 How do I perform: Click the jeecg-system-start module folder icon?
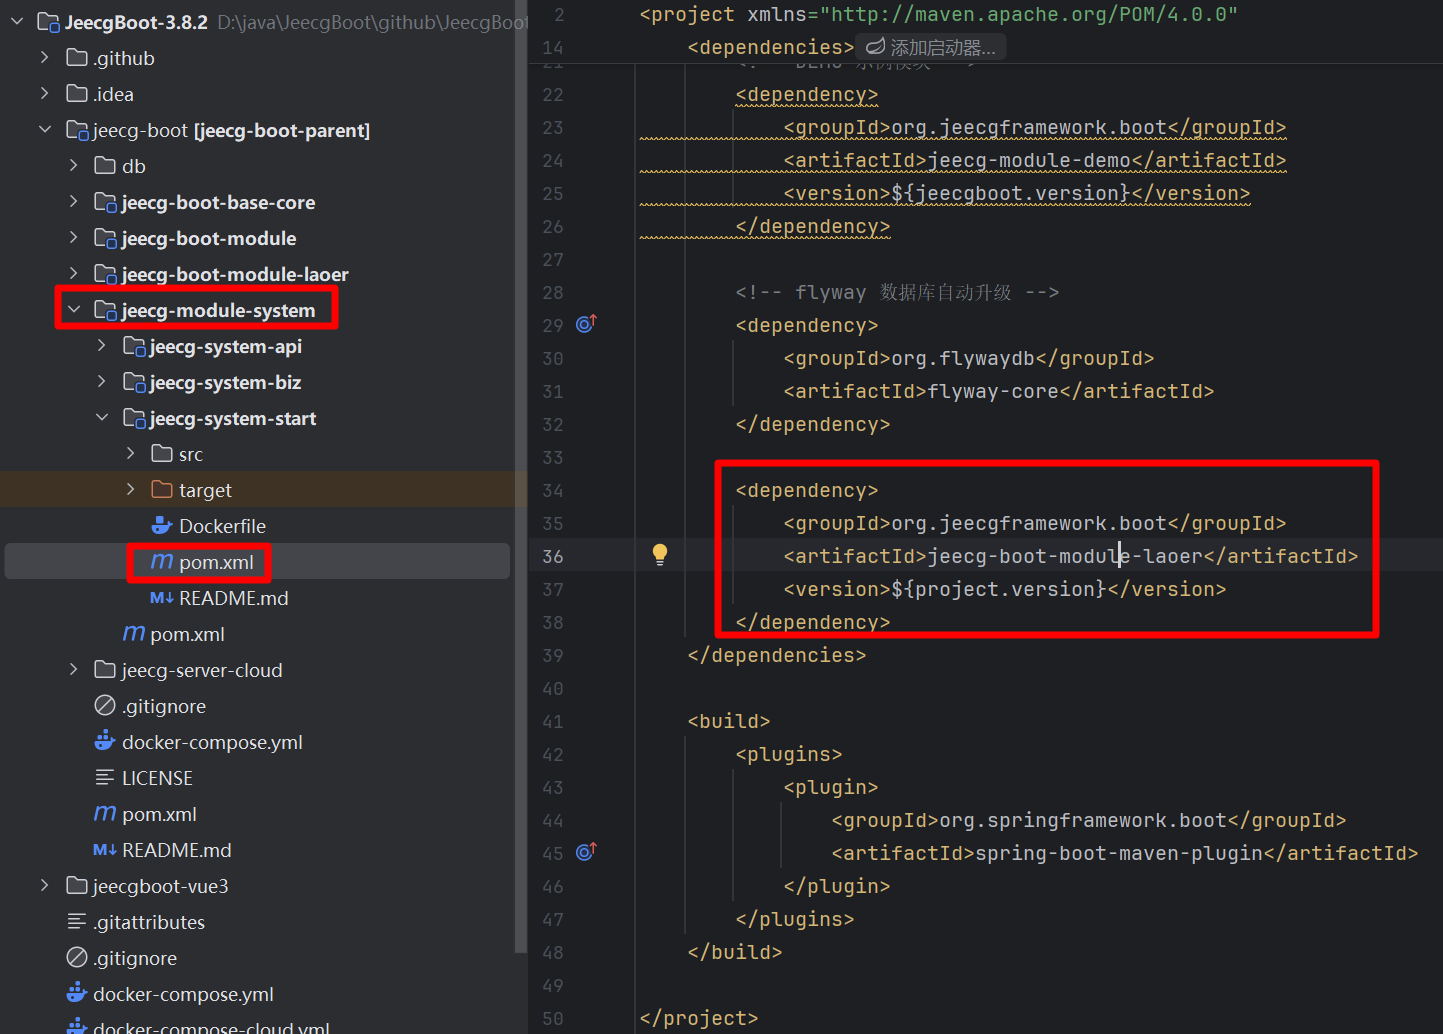pyautogui.click(x=134, y=418)
